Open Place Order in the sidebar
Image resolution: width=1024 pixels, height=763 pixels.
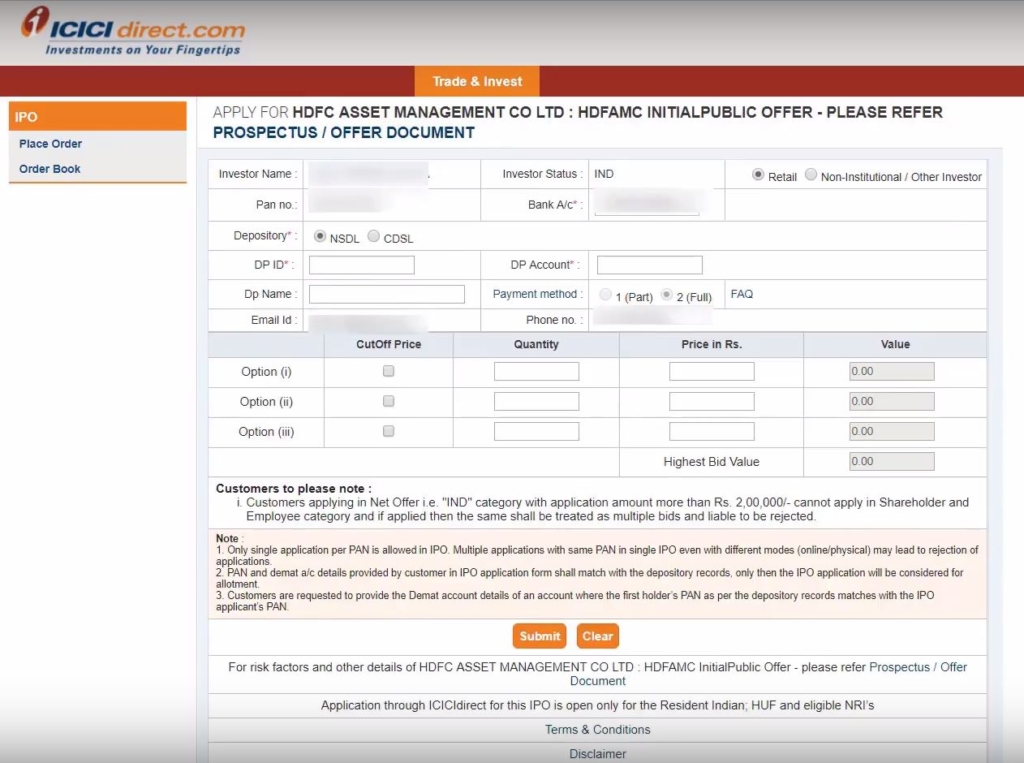(x=50, y=144)
